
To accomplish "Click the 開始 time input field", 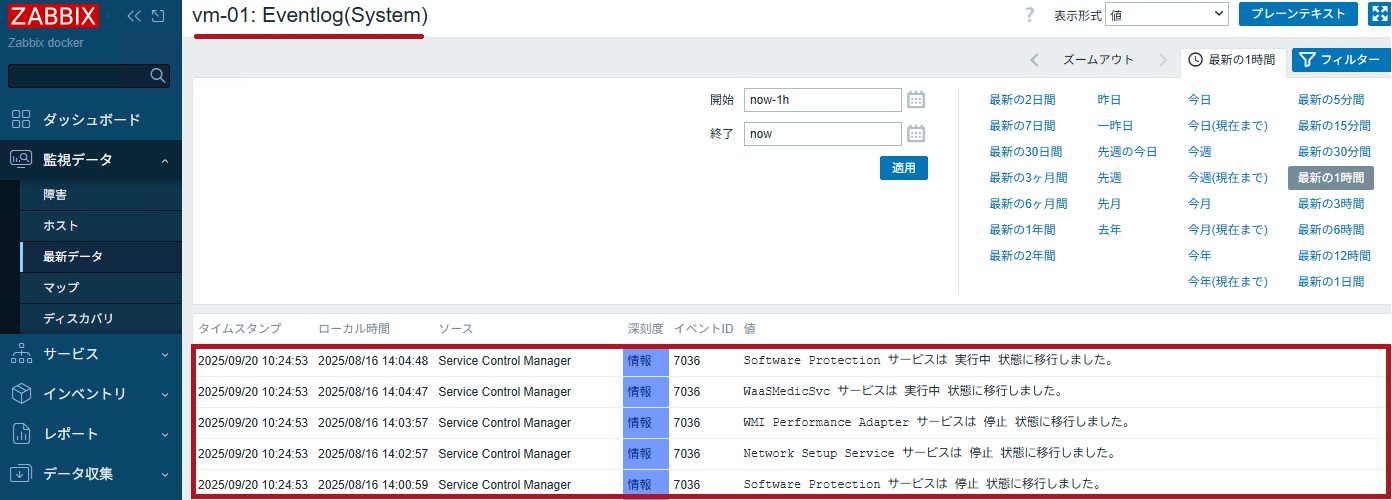I will coord(822,100).
